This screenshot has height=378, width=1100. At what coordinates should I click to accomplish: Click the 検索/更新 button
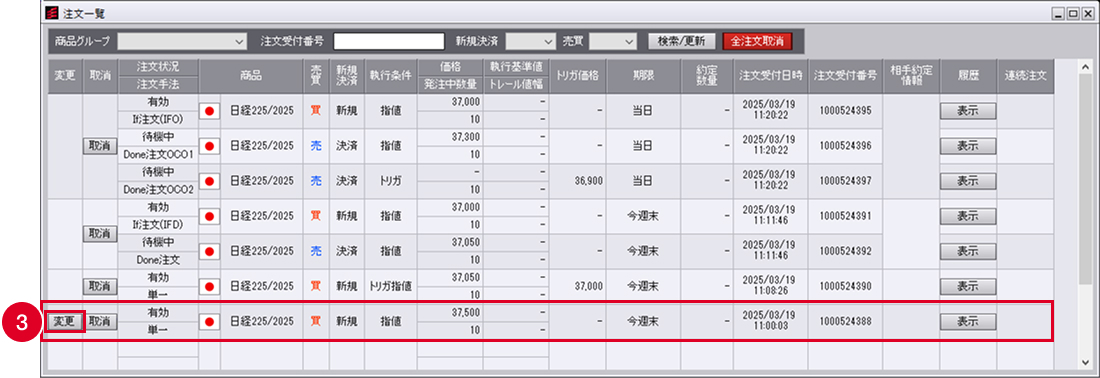[x=681, y=41]
